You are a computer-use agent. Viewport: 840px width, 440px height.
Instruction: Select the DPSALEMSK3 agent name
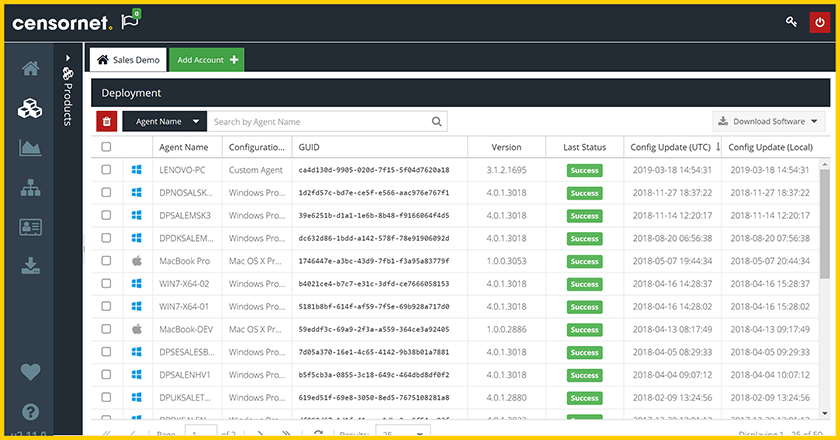pos(185,215)
